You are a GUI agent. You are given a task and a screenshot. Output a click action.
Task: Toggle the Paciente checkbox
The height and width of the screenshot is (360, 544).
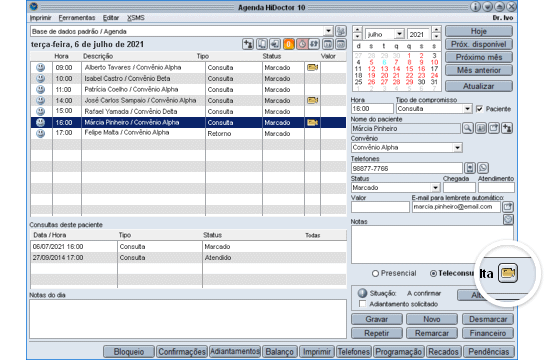479,109
